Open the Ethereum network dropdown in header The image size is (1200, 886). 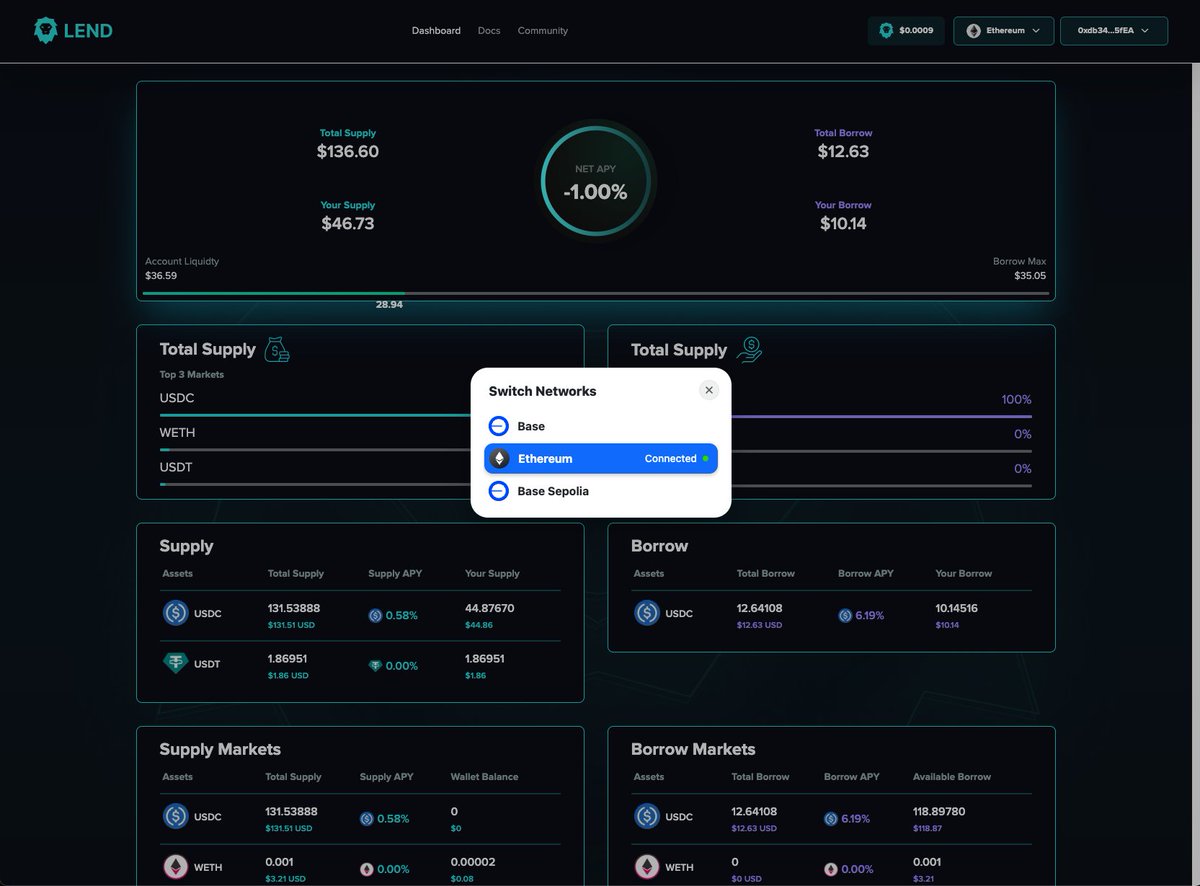pyautogui.click(x=1004, y=31)
